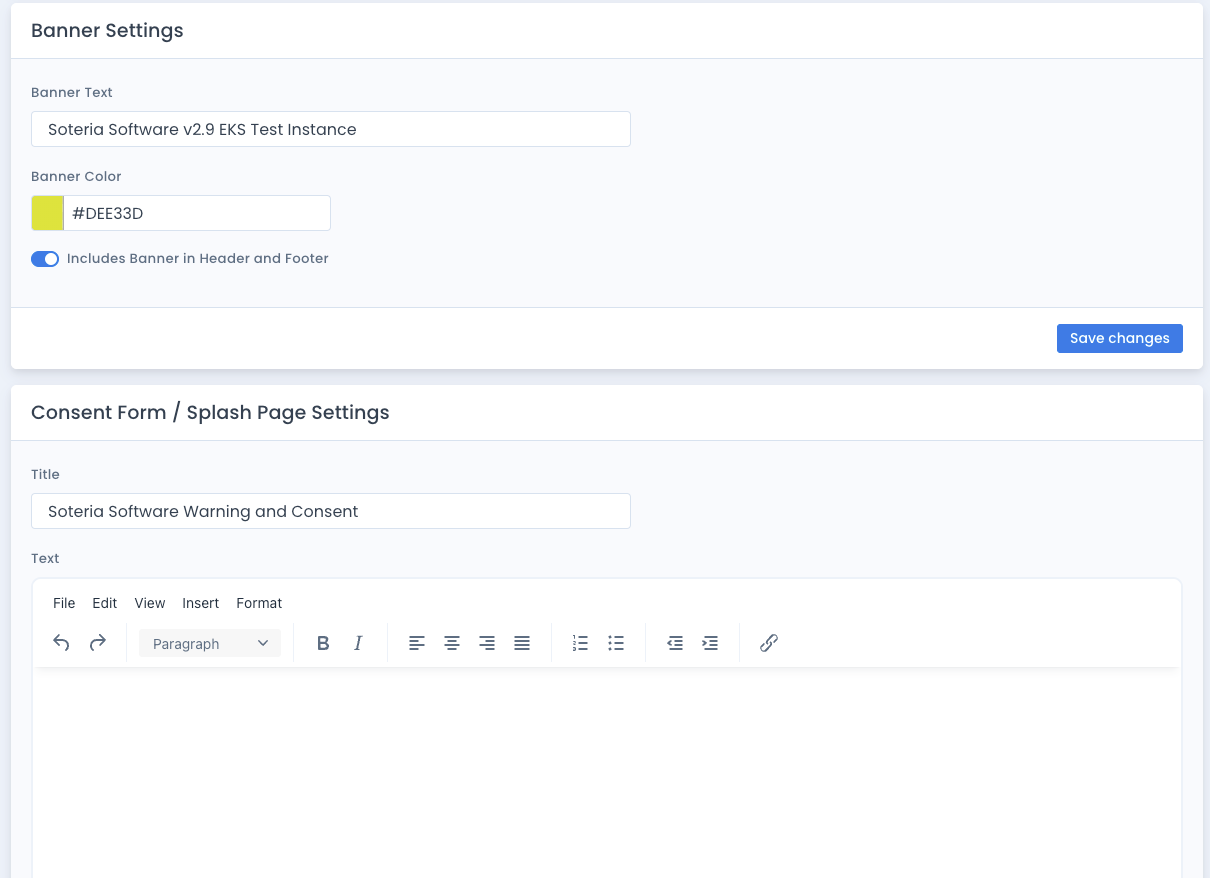Click the Banner Color hex code field
This screenshot has height=878, width=1210.
pyautogui.click(x=197, y=213)
